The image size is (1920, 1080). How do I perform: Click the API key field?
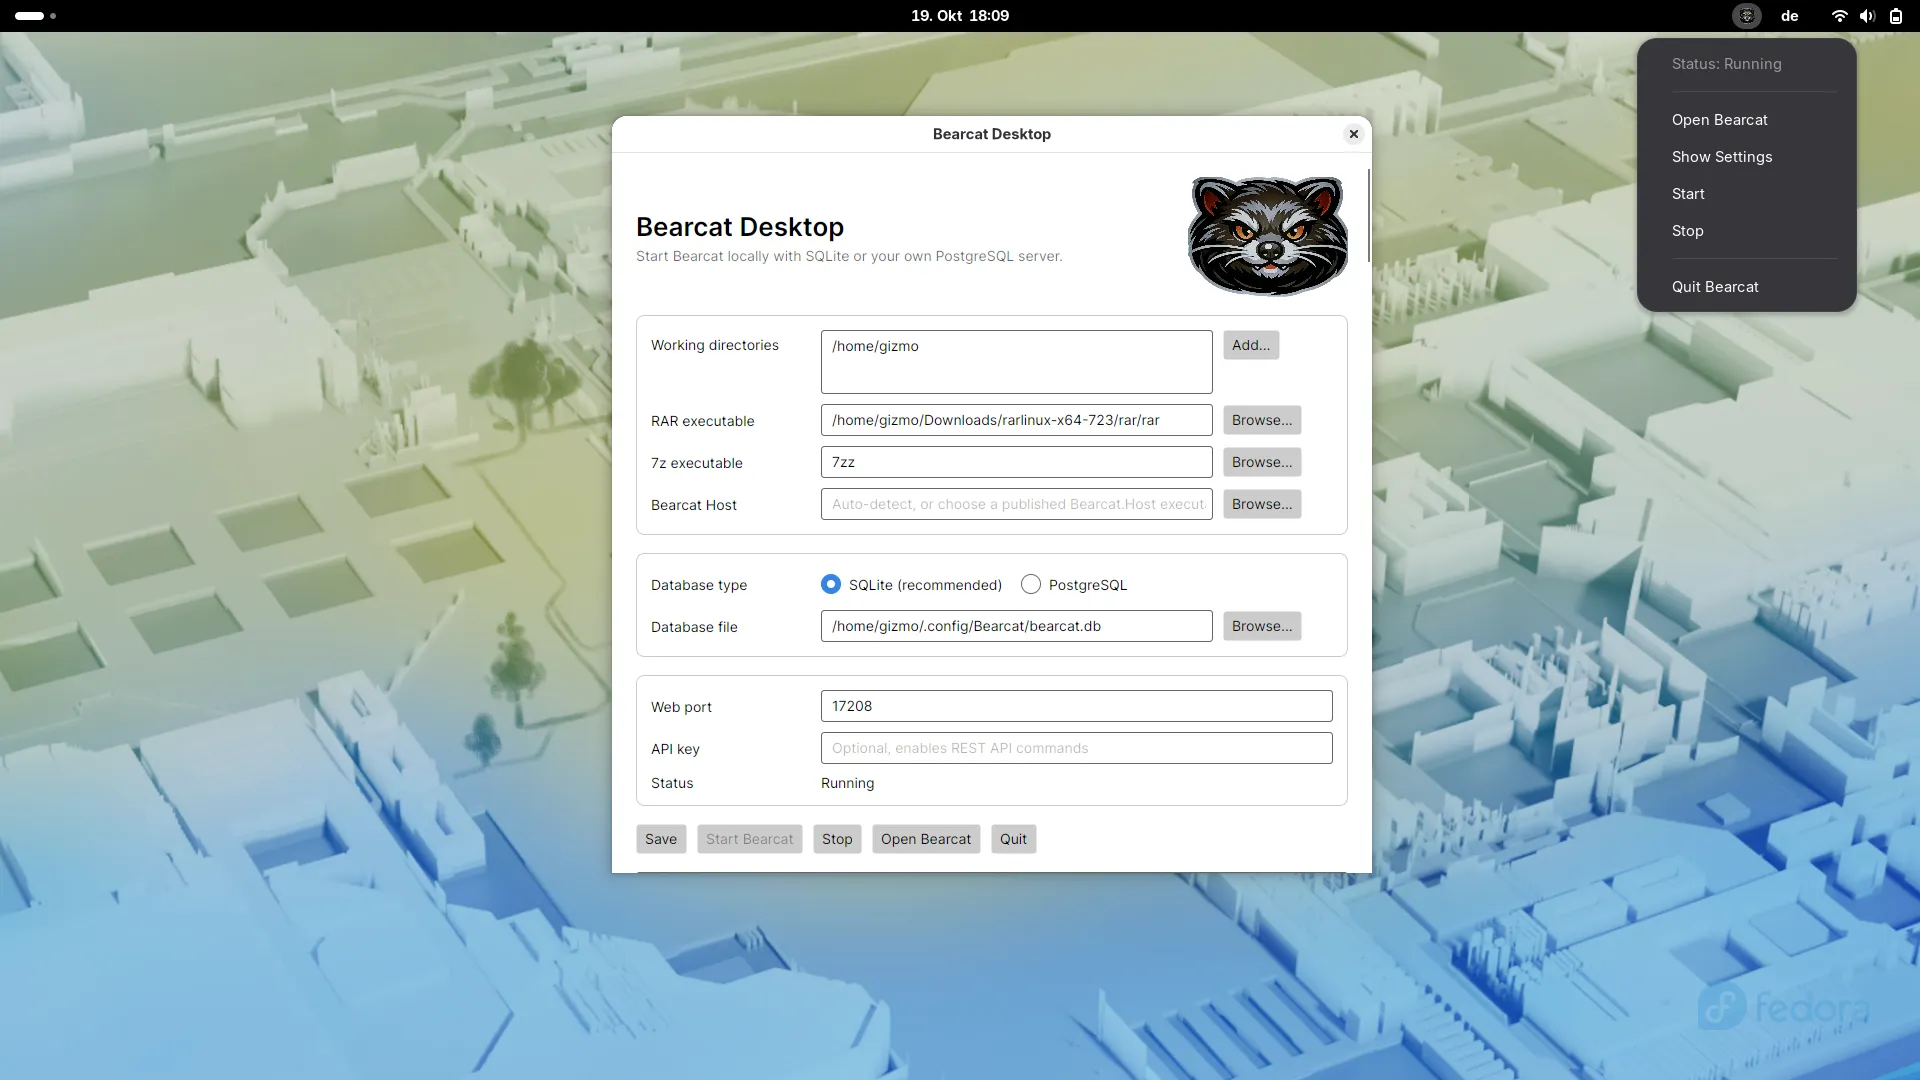tap(1076, 748)
